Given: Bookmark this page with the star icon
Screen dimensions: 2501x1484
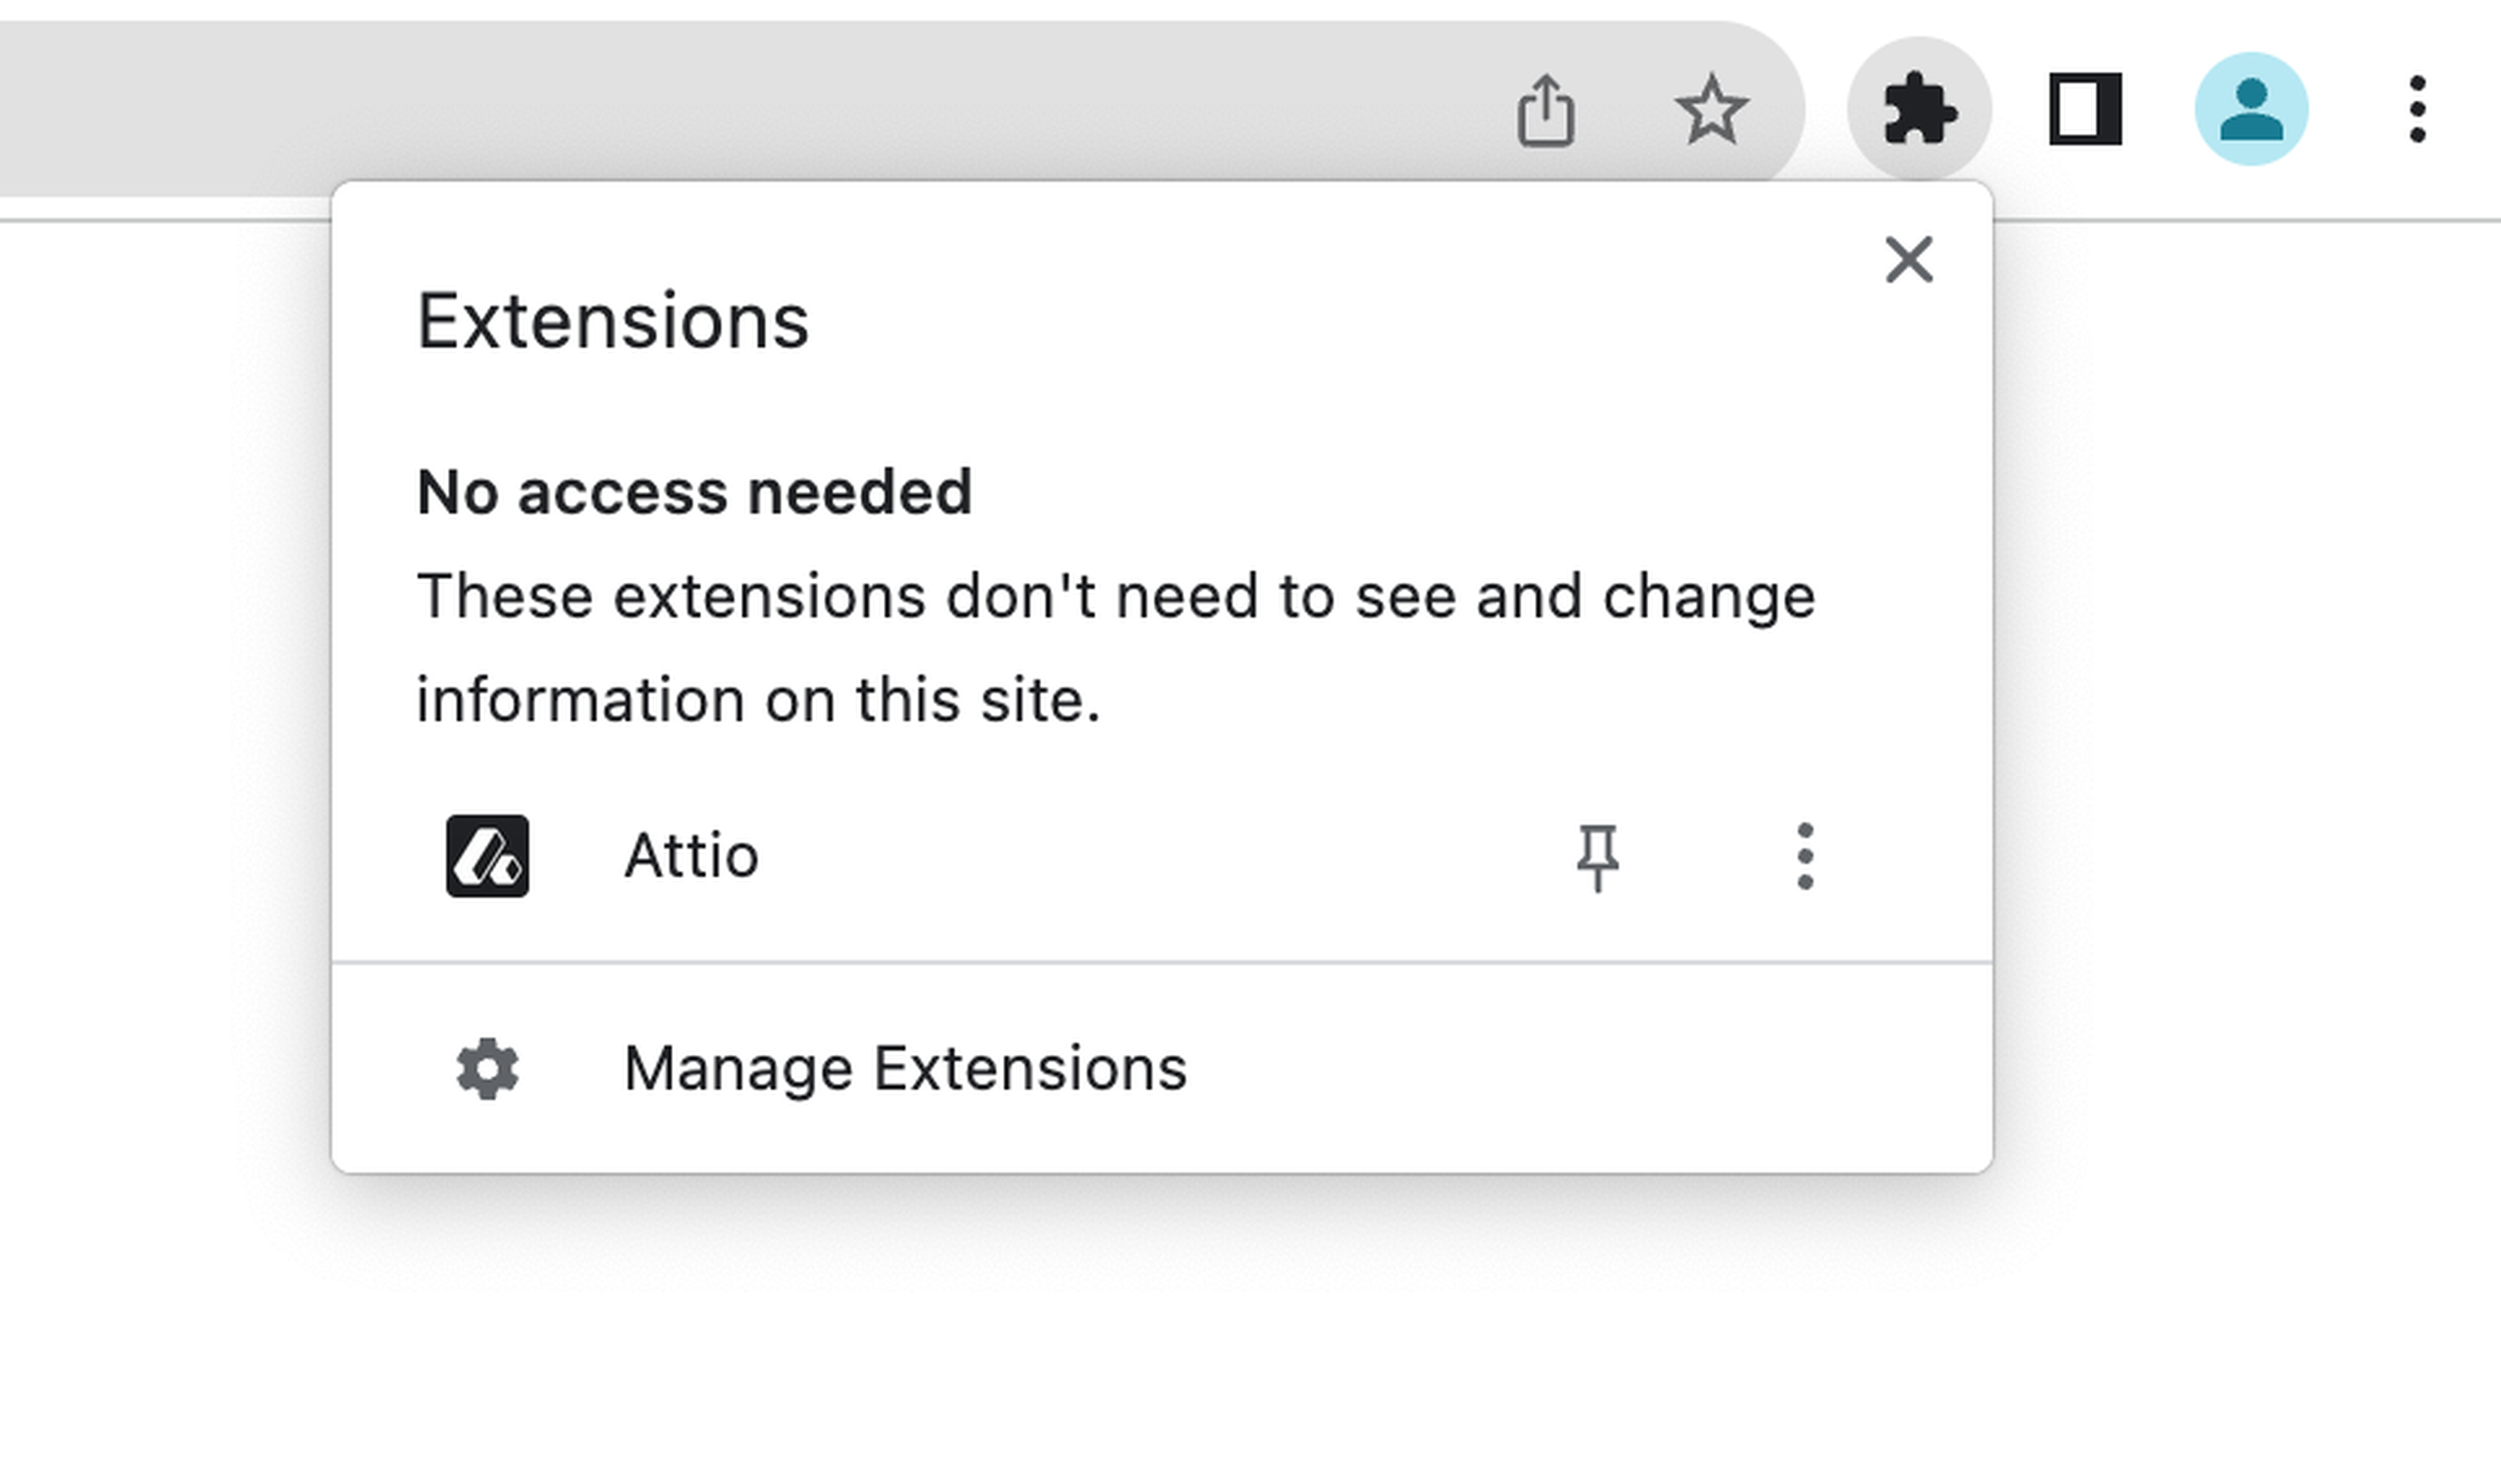Looking at the screenshot, I should tap(1711, 109).
